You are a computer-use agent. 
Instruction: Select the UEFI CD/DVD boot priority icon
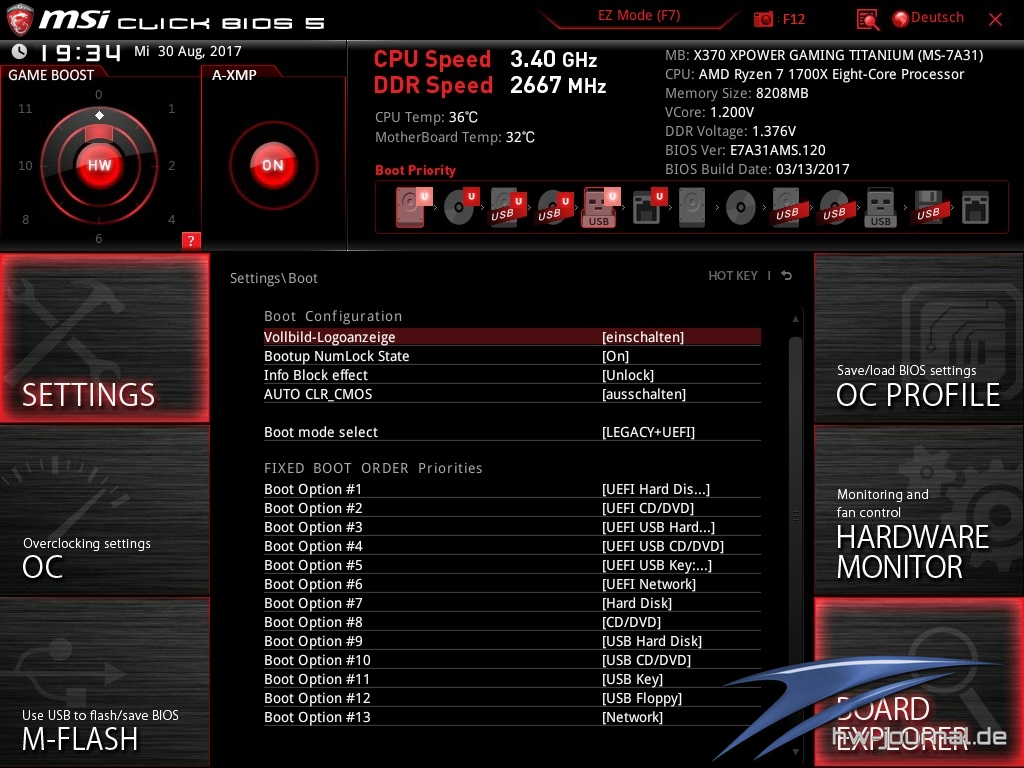click(460, 207)
